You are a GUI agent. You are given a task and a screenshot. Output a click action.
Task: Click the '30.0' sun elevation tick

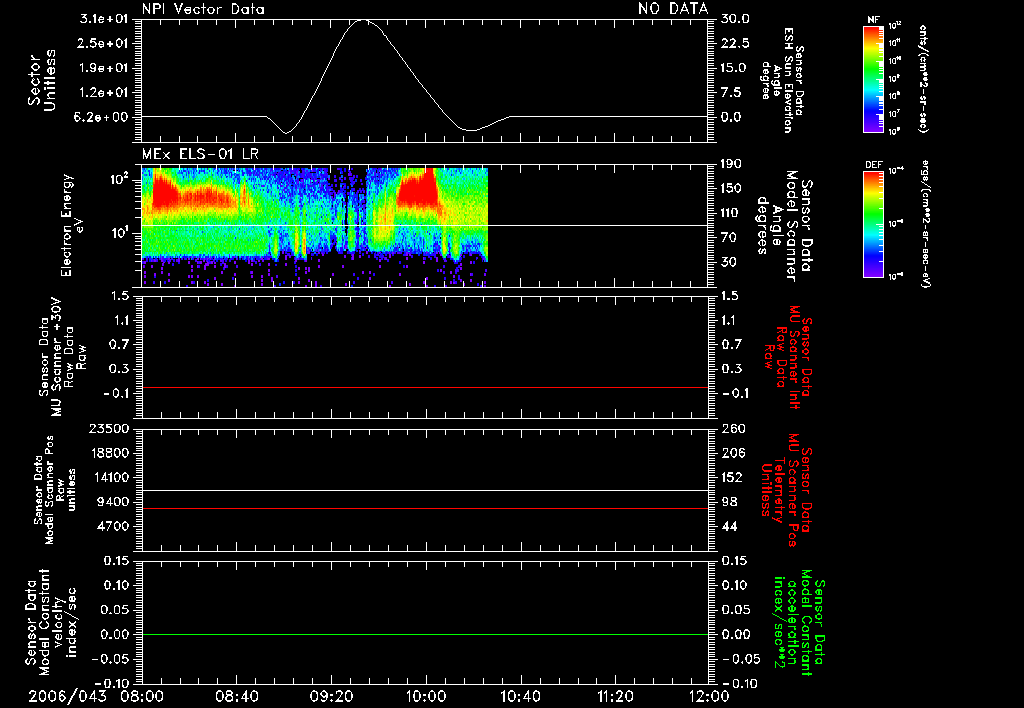point(735,19)
